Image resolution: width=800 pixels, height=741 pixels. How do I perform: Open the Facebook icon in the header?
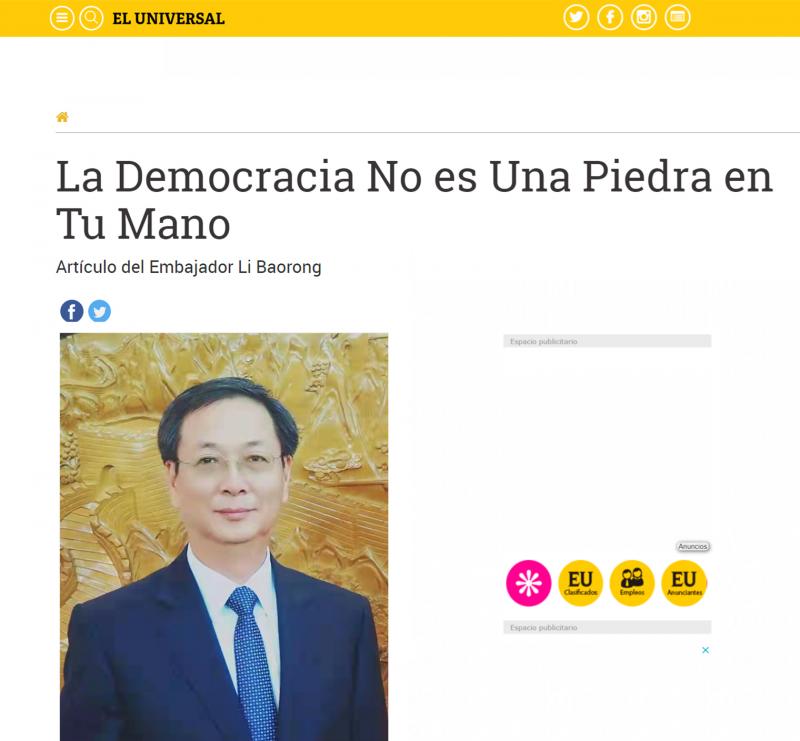pyautogui.click(x=610, y=17)
